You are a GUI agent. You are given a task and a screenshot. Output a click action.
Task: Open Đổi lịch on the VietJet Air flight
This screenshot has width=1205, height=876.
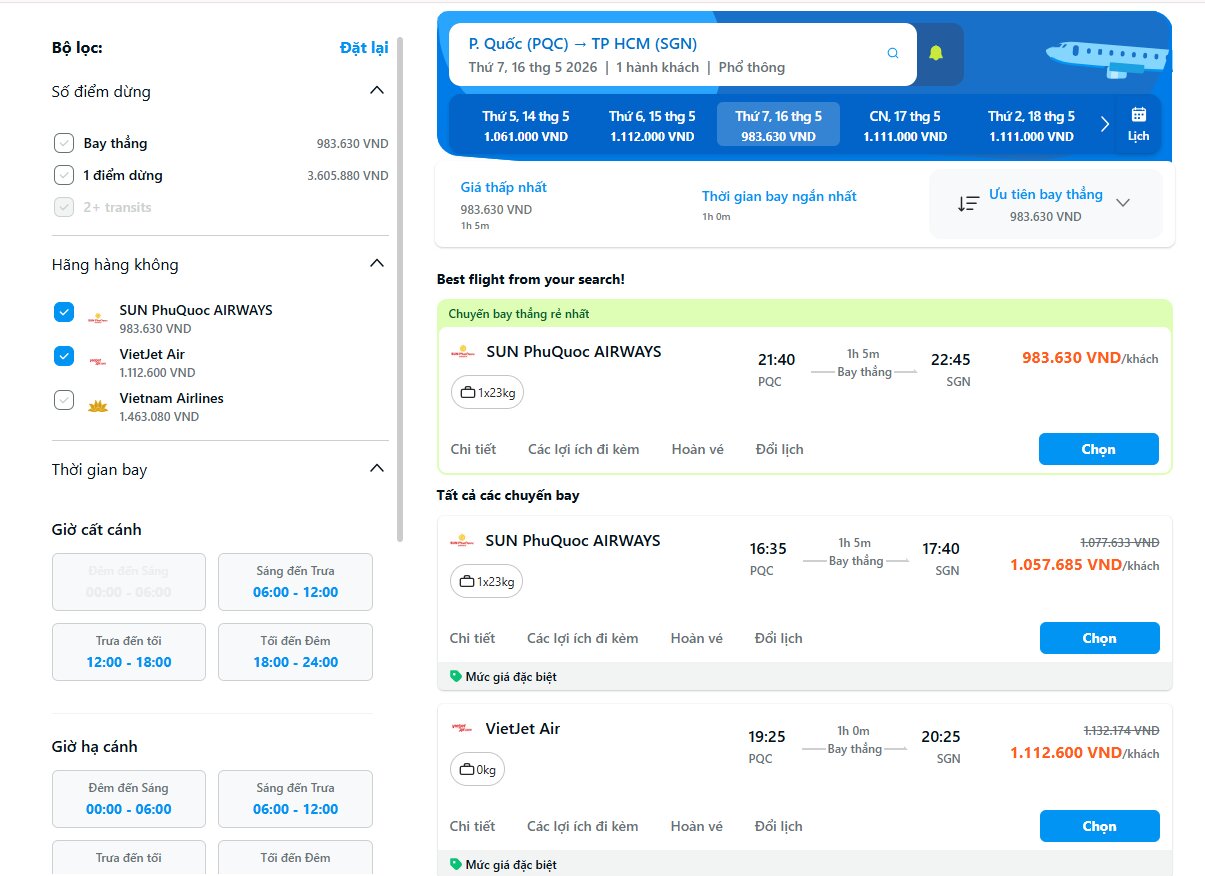[778, 826]
